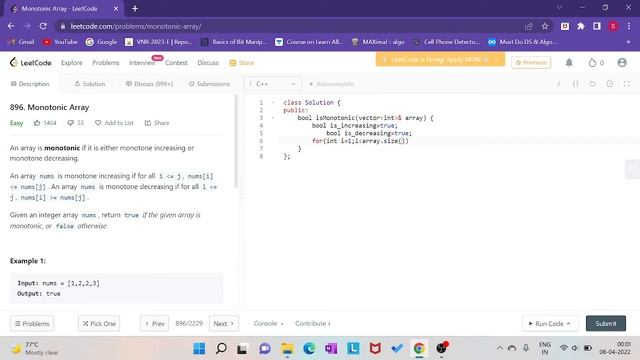This screenshot has width=640, height=360.
Task: Click the LeetCode logo
Action: pyautogui.click(x=31, y=62)
